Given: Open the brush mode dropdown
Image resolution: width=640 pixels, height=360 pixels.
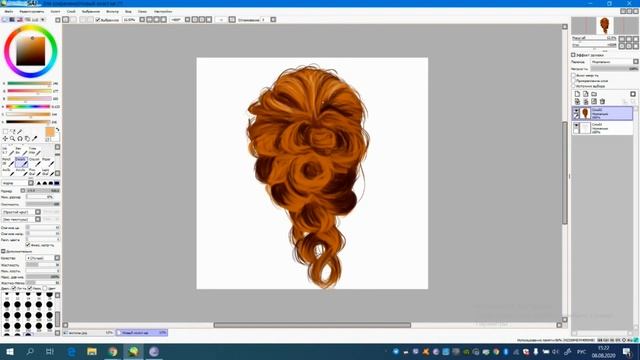Looking at the screenshot, I should point(18,183).
